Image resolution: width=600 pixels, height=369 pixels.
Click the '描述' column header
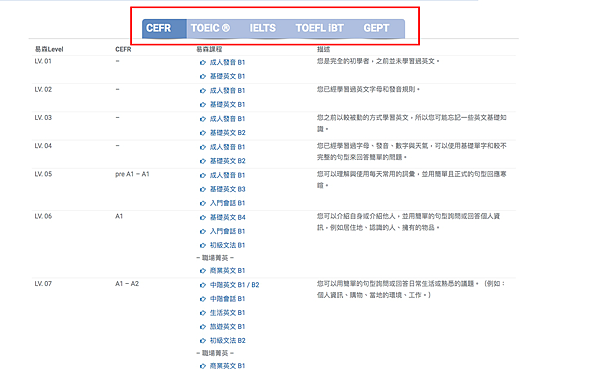(x=323, y=49)
